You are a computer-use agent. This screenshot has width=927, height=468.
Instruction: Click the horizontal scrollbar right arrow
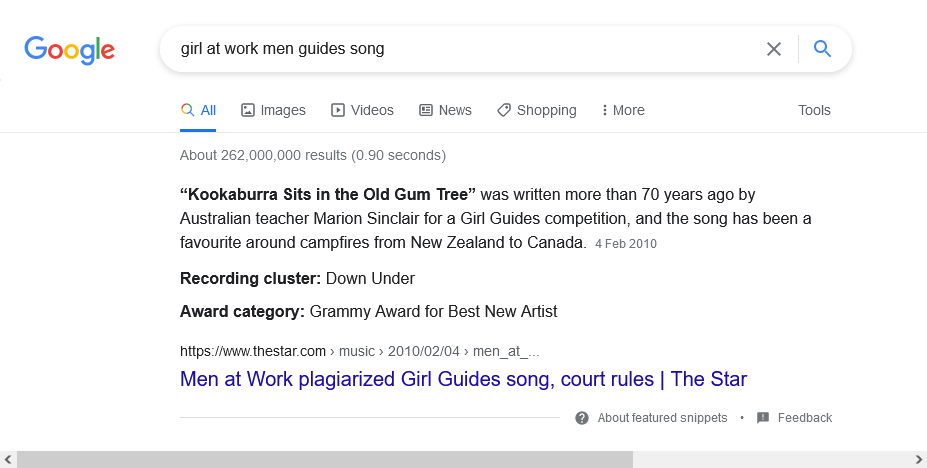click(918, 459)
